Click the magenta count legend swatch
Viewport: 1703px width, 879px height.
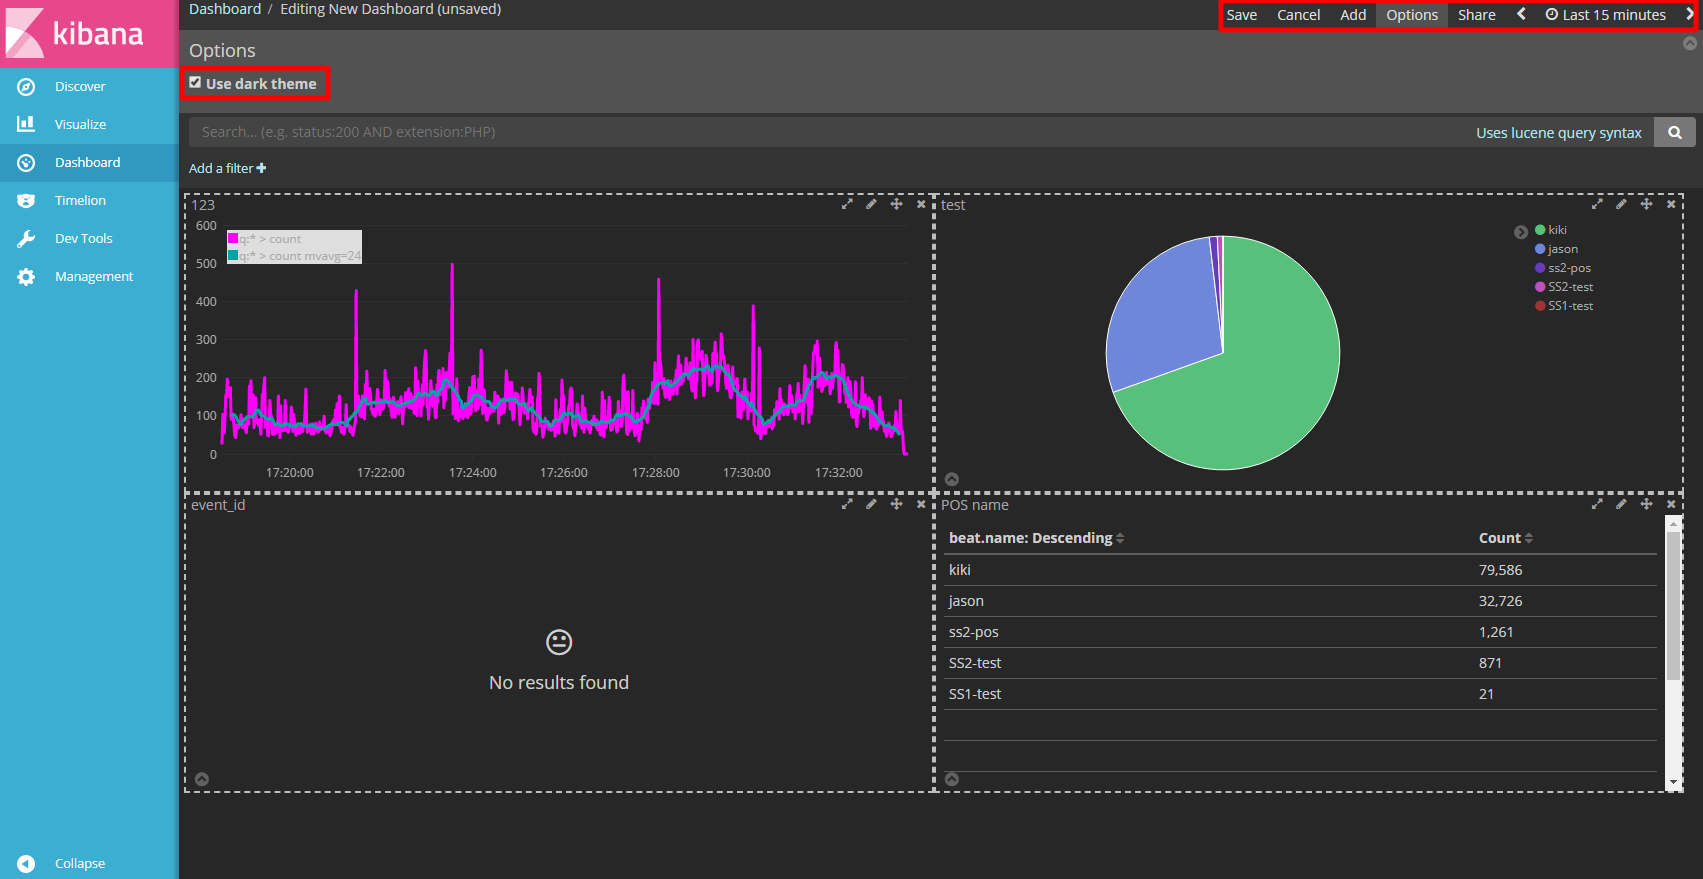tap(233, 239)
